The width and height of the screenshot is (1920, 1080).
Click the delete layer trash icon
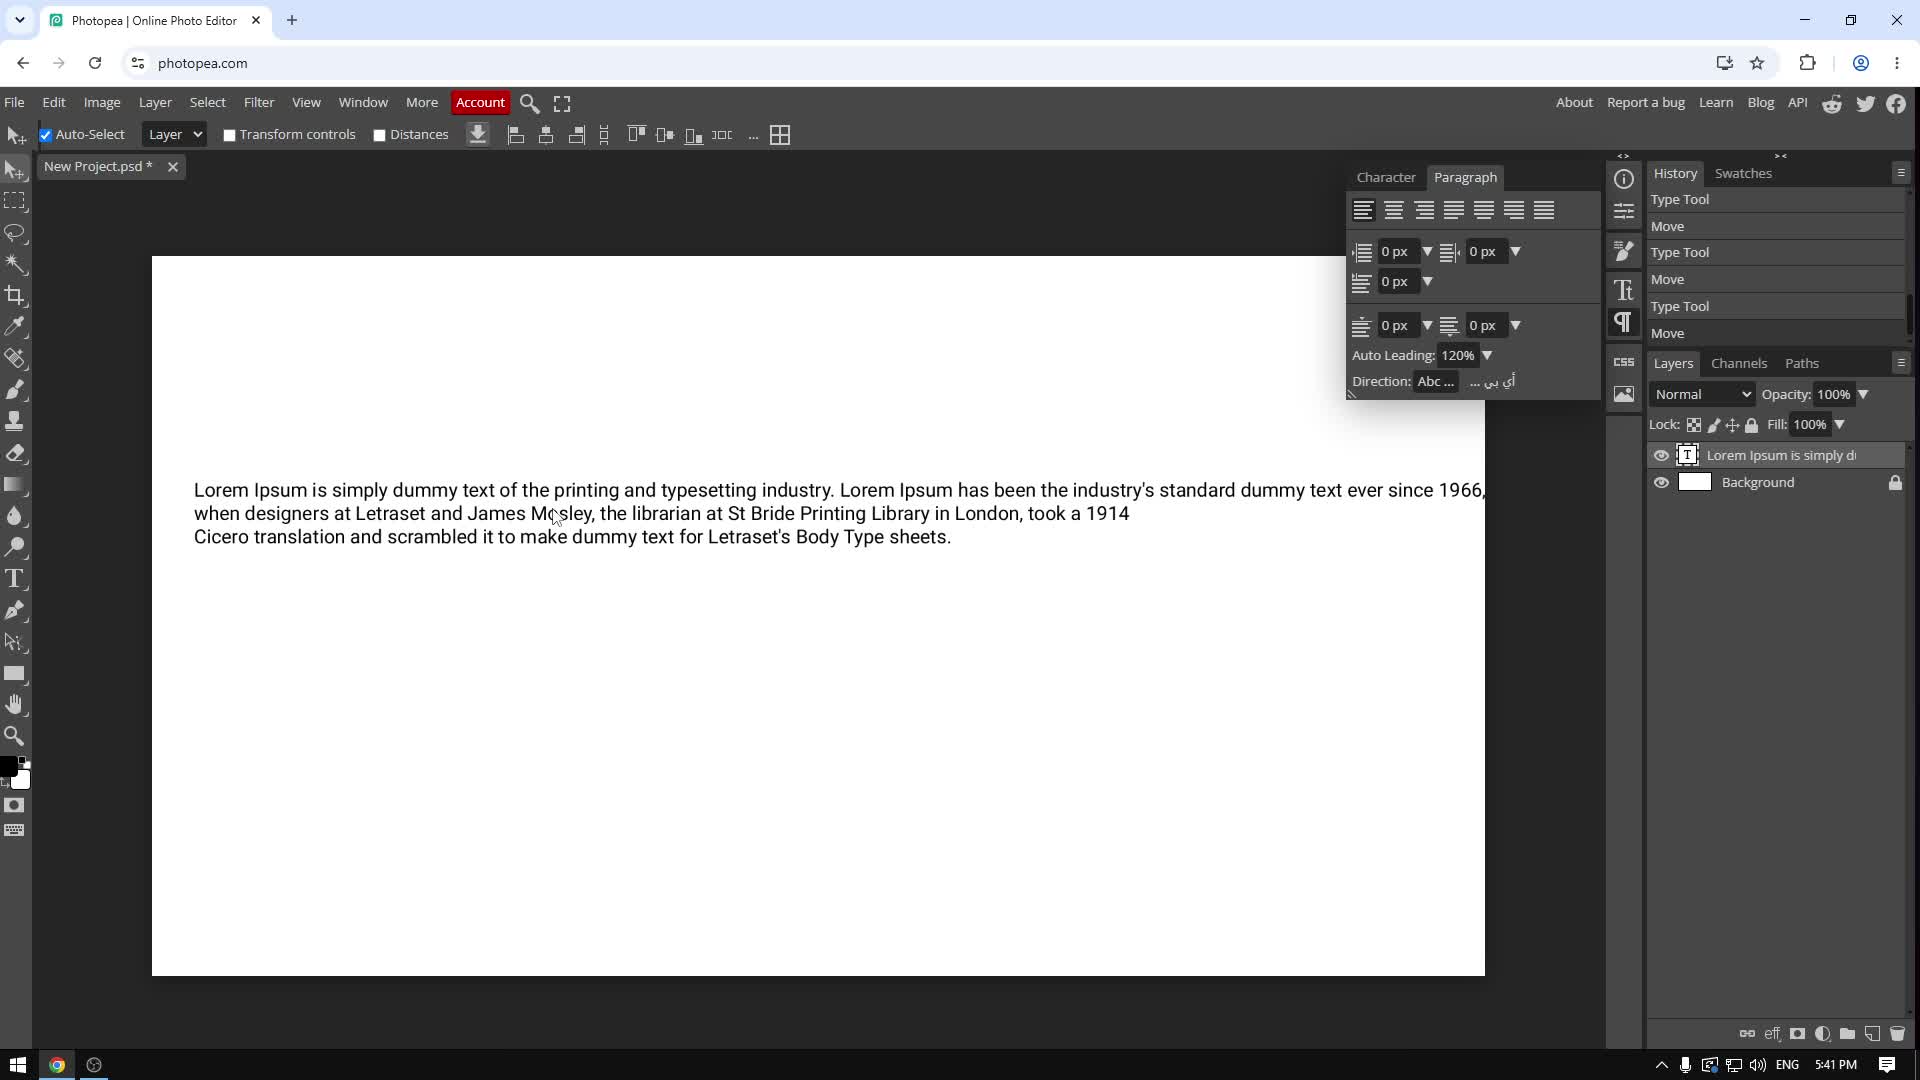[x=1897, y=1034]
